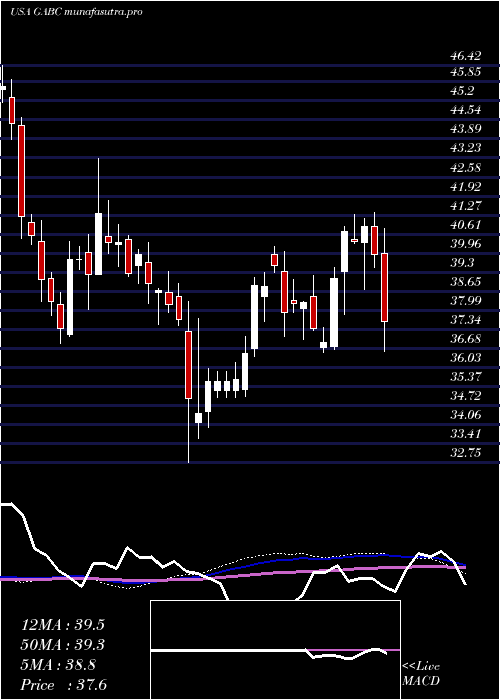Click the Price : 37.6 readout
Image resolution: width=500 pixels, height=700 pixels.
[64, 685]
